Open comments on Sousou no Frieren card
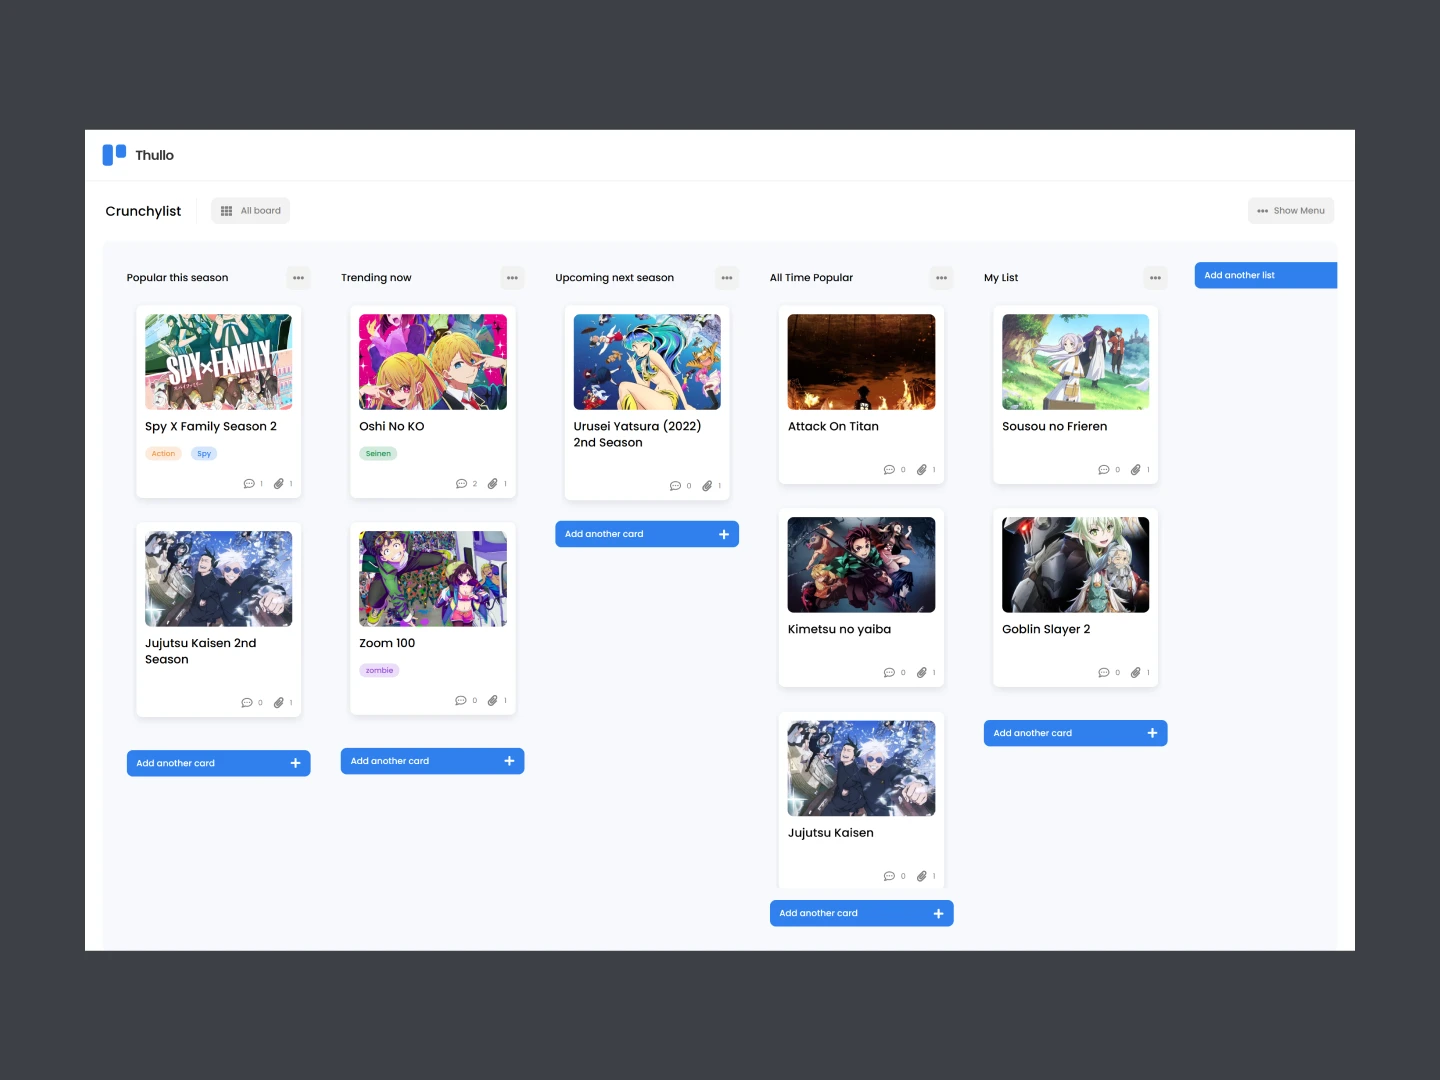Screen dimensions: 1440x1080 [1103, 470]
